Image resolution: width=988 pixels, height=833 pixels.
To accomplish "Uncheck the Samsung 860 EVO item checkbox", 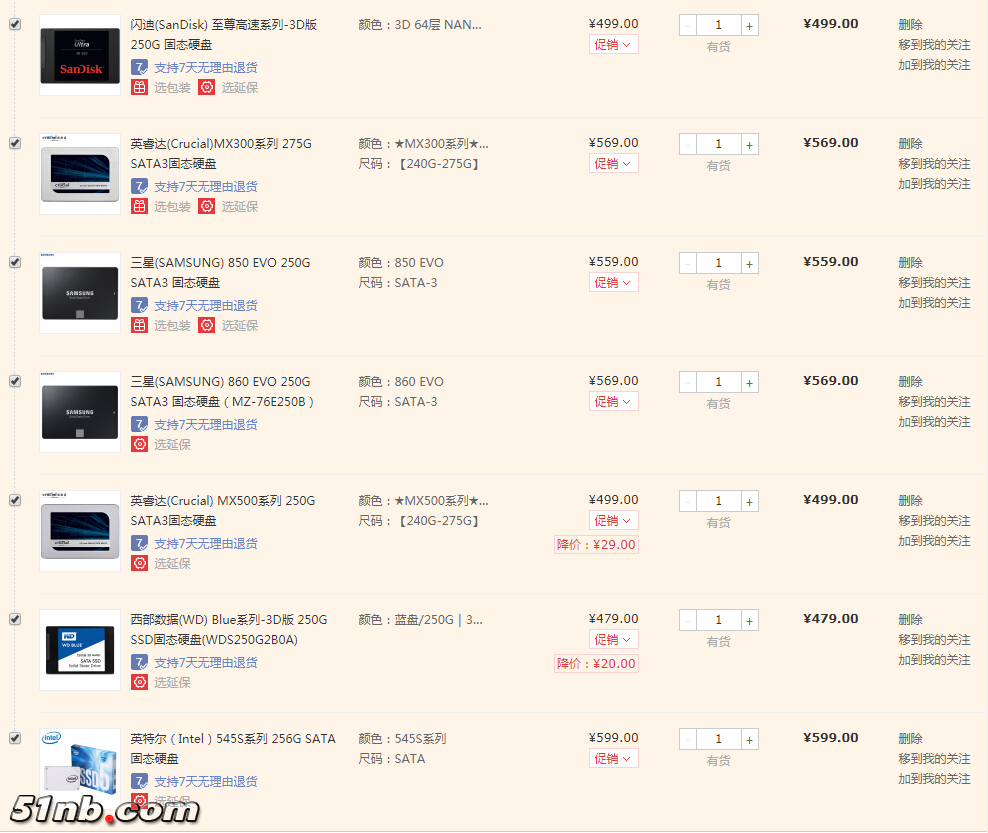I will [x=15, y=381].
